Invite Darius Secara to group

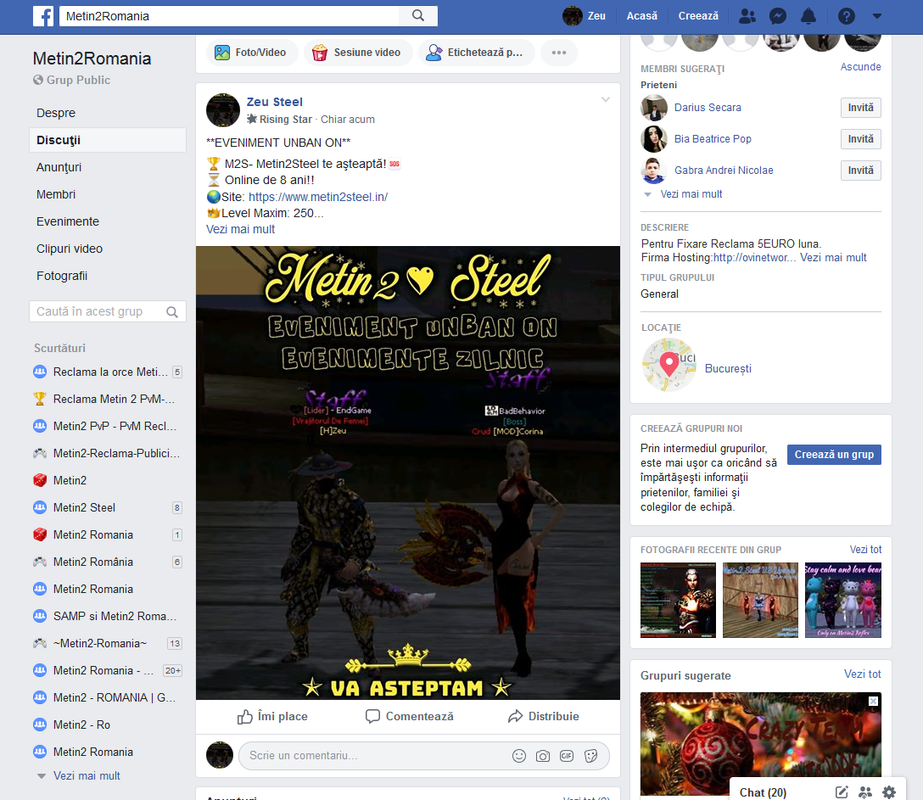coord(861,108)
